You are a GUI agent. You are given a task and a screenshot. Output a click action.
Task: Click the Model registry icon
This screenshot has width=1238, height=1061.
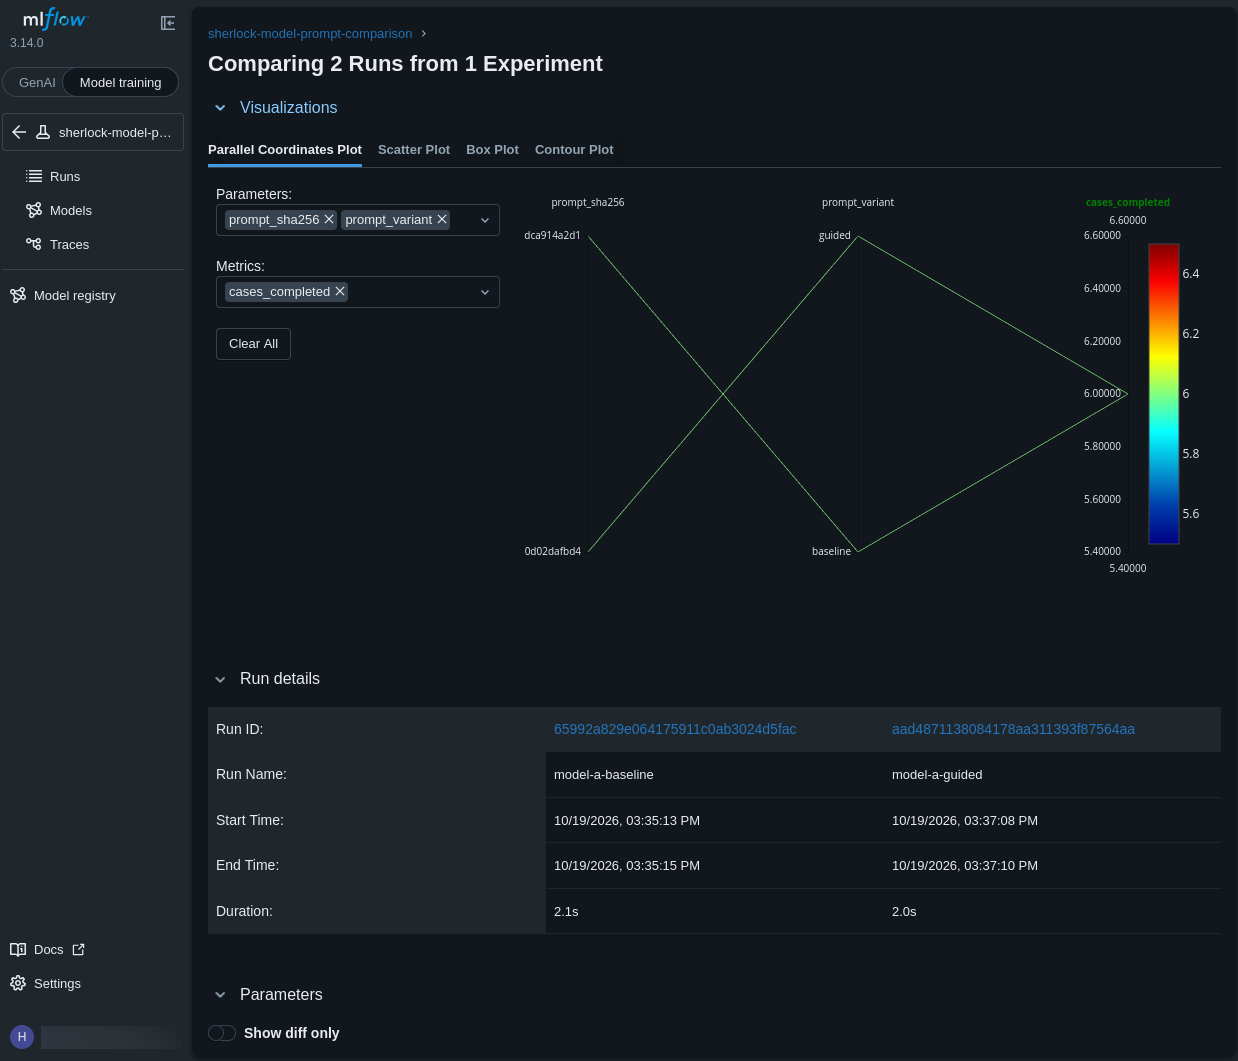click(x=18, y=295)
